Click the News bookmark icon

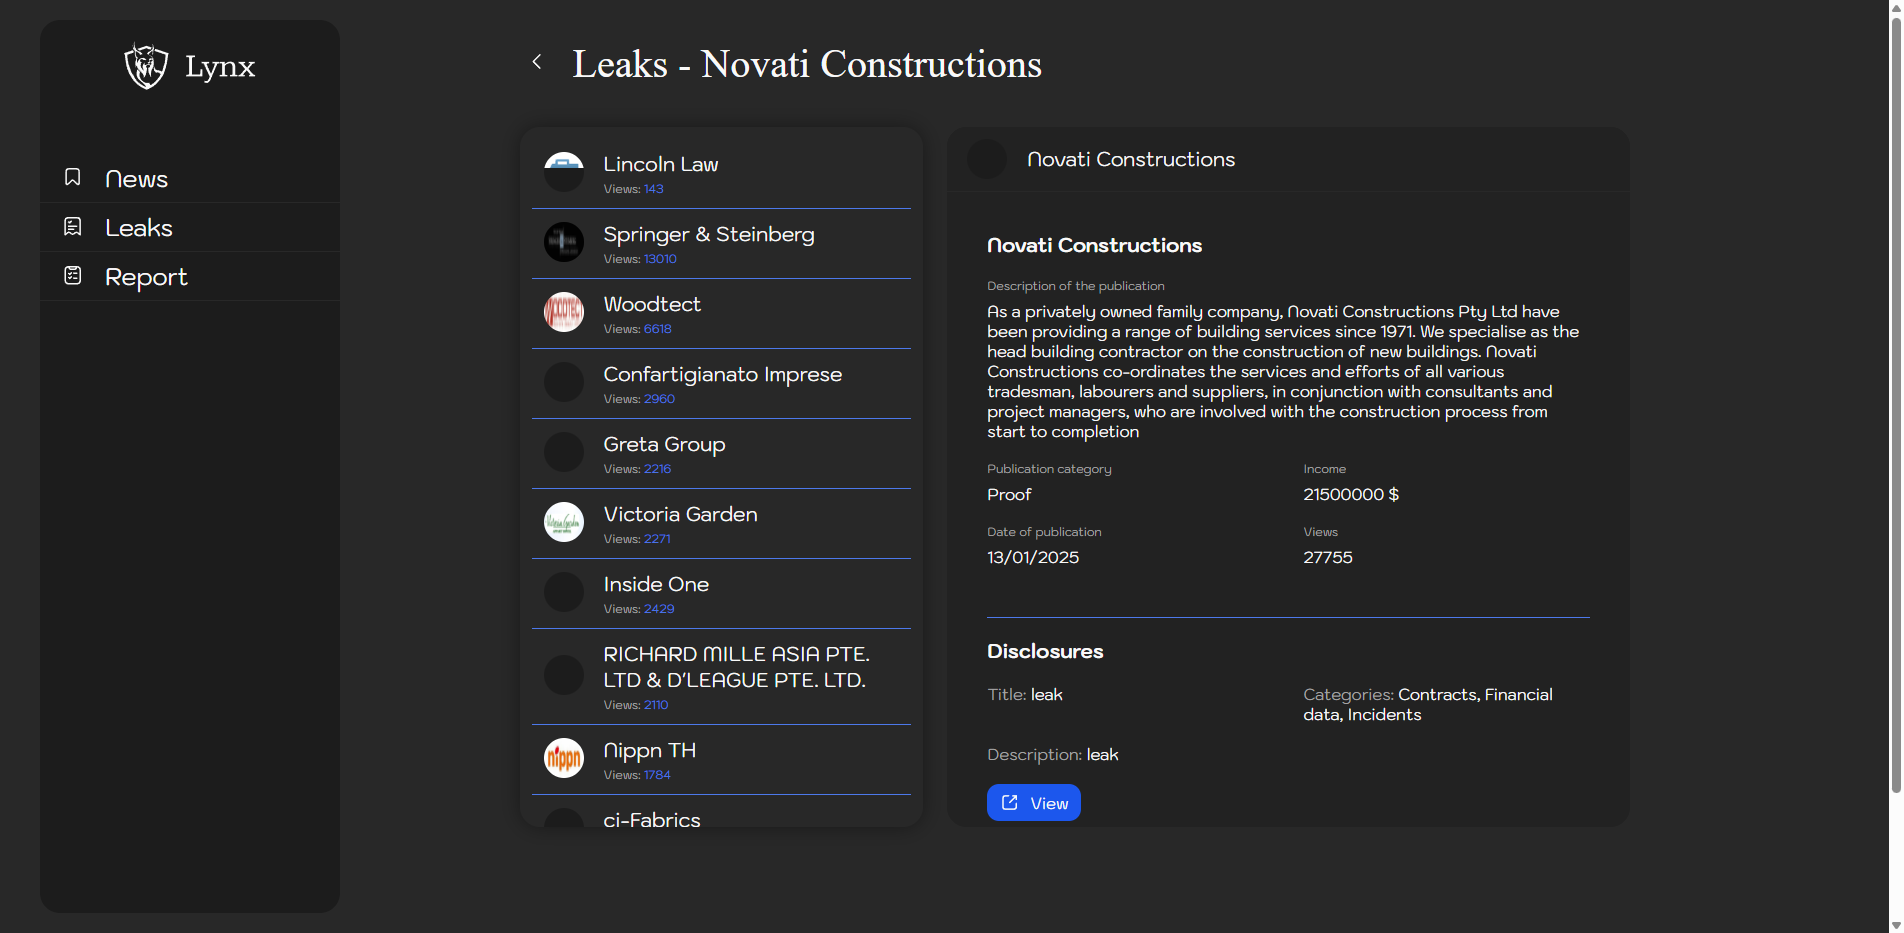[73, 178]
